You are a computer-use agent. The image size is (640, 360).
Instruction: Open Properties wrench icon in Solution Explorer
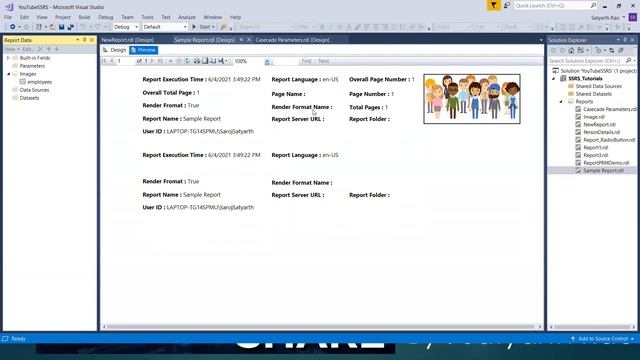tap(621, 50)
